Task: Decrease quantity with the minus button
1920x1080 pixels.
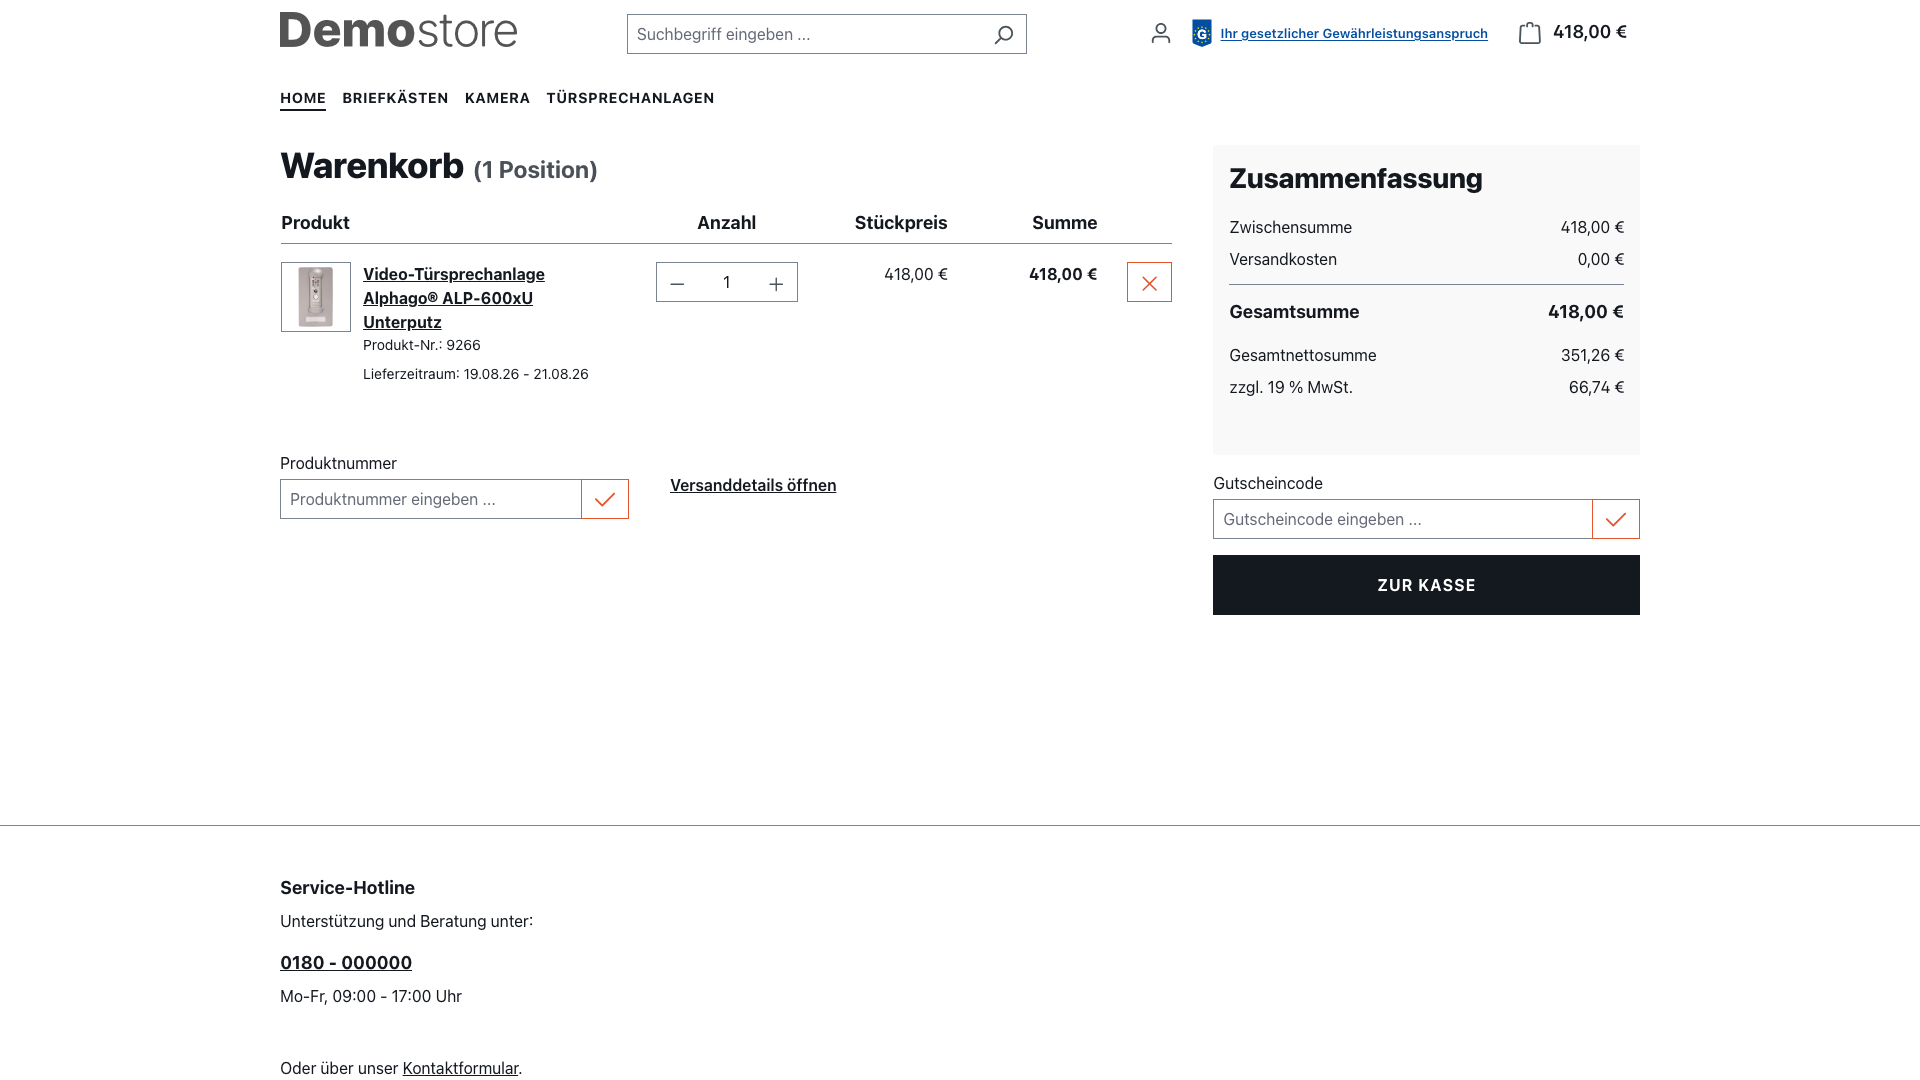Action: 677,283
